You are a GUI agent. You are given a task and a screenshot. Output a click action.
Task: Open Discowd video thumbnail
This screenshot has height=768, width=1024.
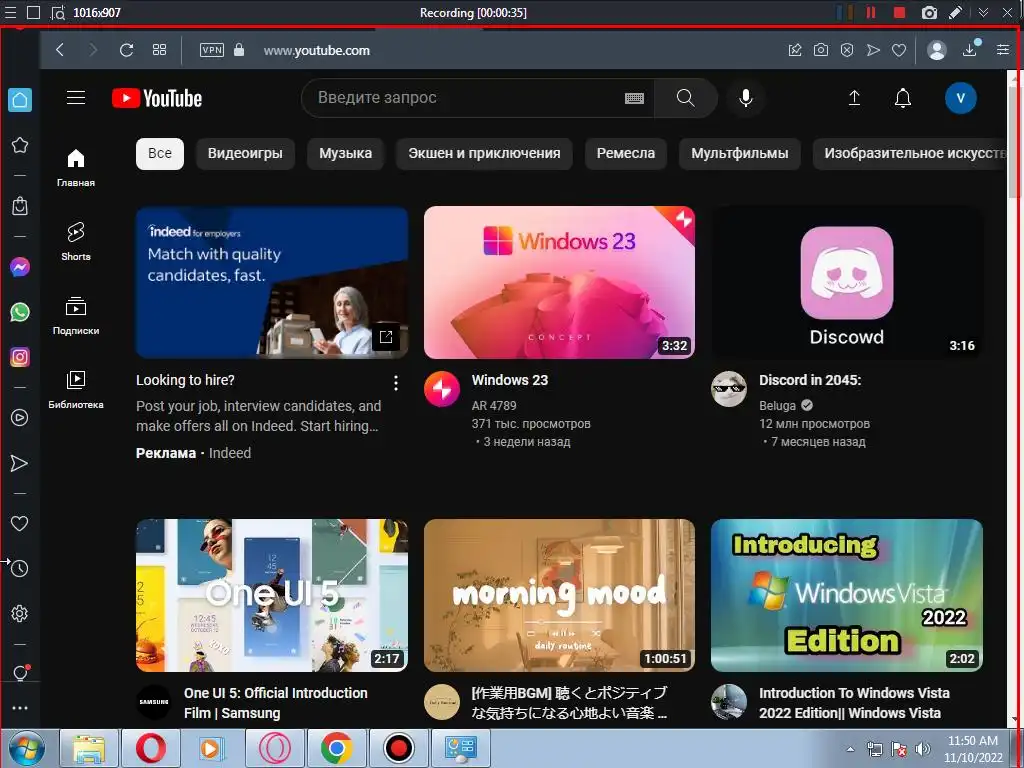[846, 283]
